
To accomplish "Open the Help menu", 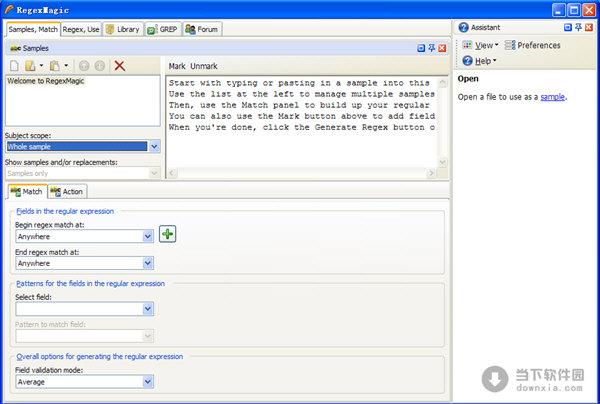I will tap(479, 61).
